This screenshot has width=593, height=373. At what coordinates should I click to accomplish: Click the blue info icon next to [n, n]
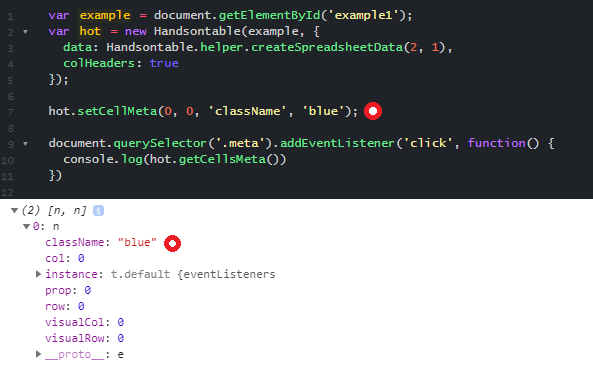(x=98, y=210)
